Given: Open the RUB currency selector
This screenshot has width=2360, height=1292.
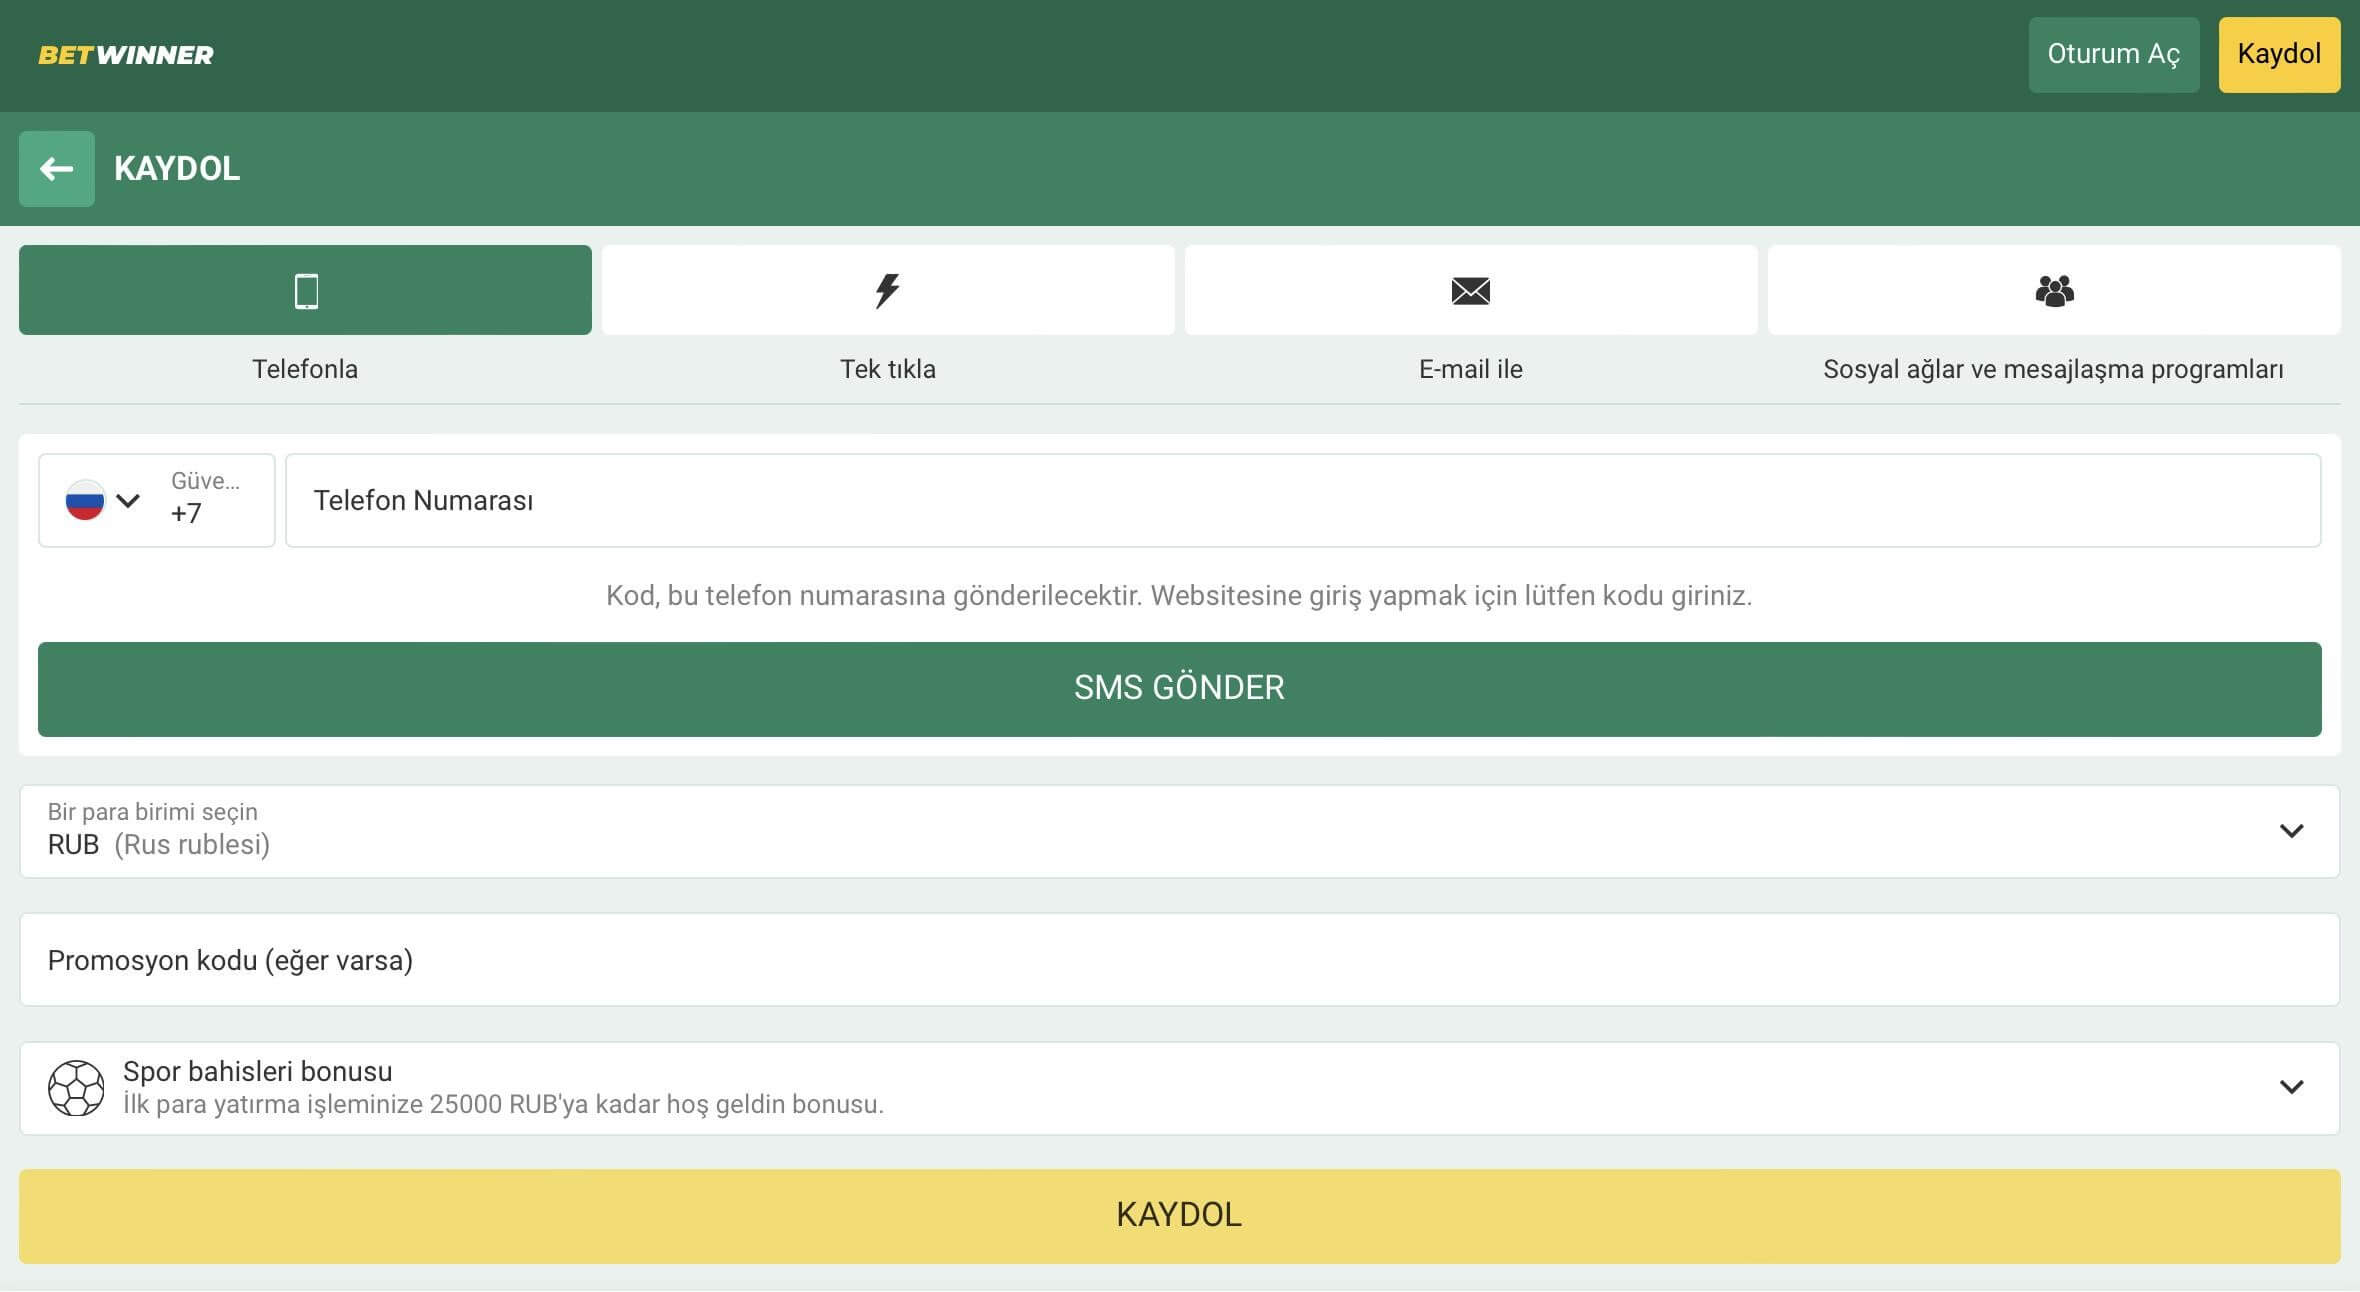Looking at the screenshot, I should click(1180, 831).
